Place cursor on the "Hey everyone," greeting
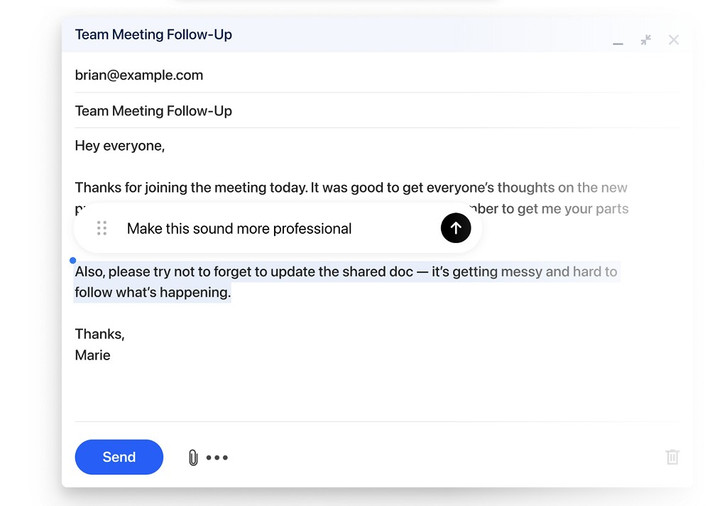This screenshot has width=710, height=506. 120,146
